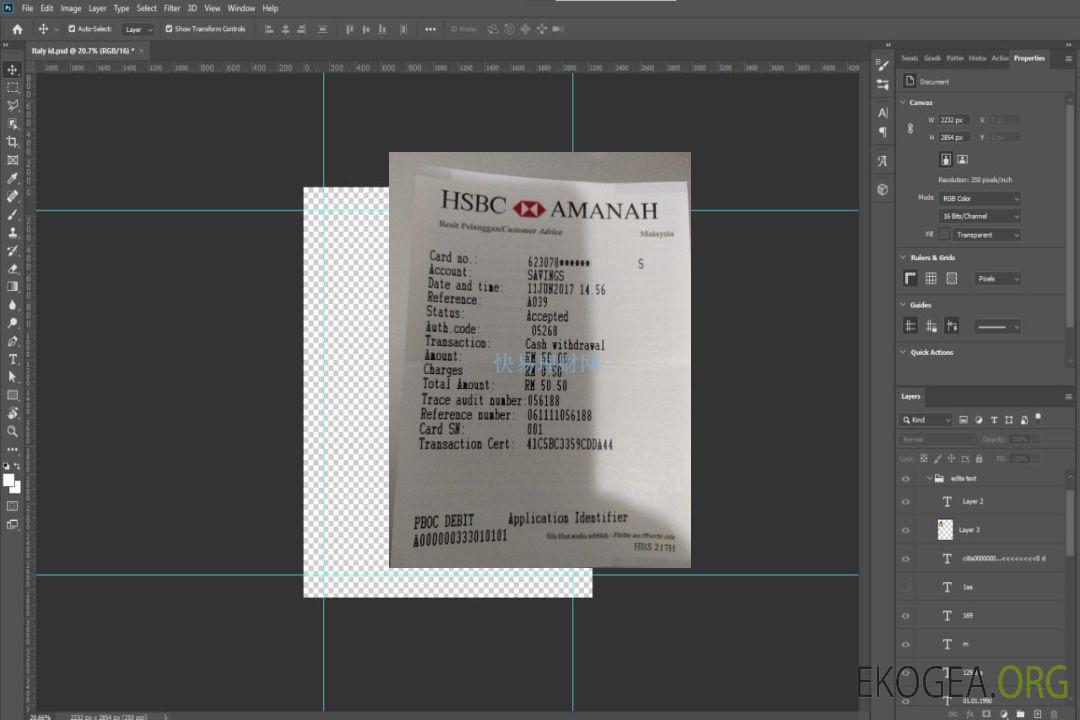Screen dimensions: 1080x720
Task: Select the Crop tool in the toolbar
Action: 13,142
